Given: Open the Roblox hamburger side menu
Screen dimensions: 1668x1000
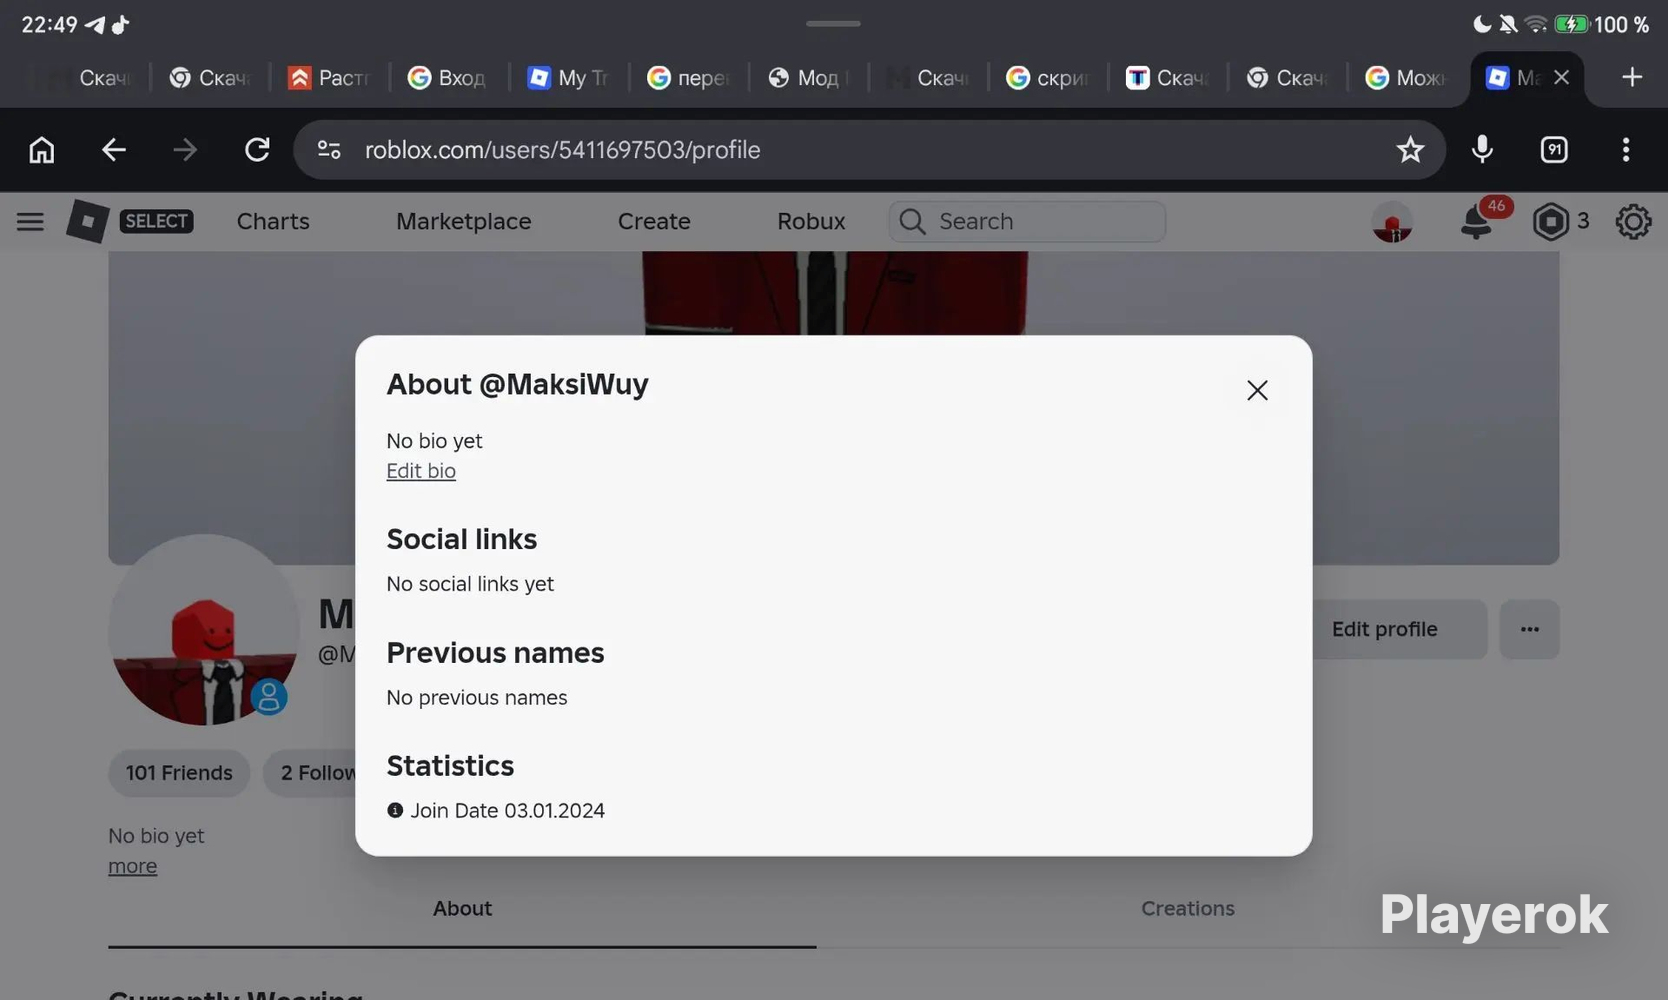Looking at the screenshot, I should 30,221.
